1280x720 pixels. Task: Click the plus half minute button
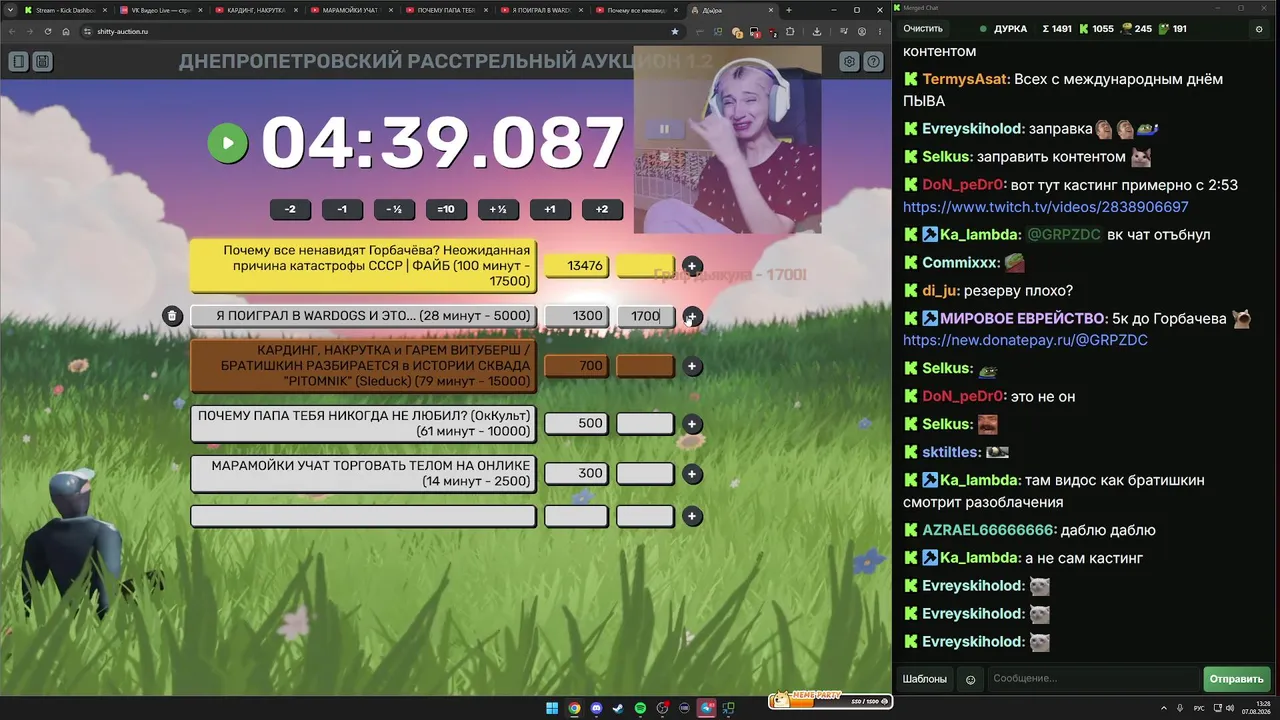498,209
